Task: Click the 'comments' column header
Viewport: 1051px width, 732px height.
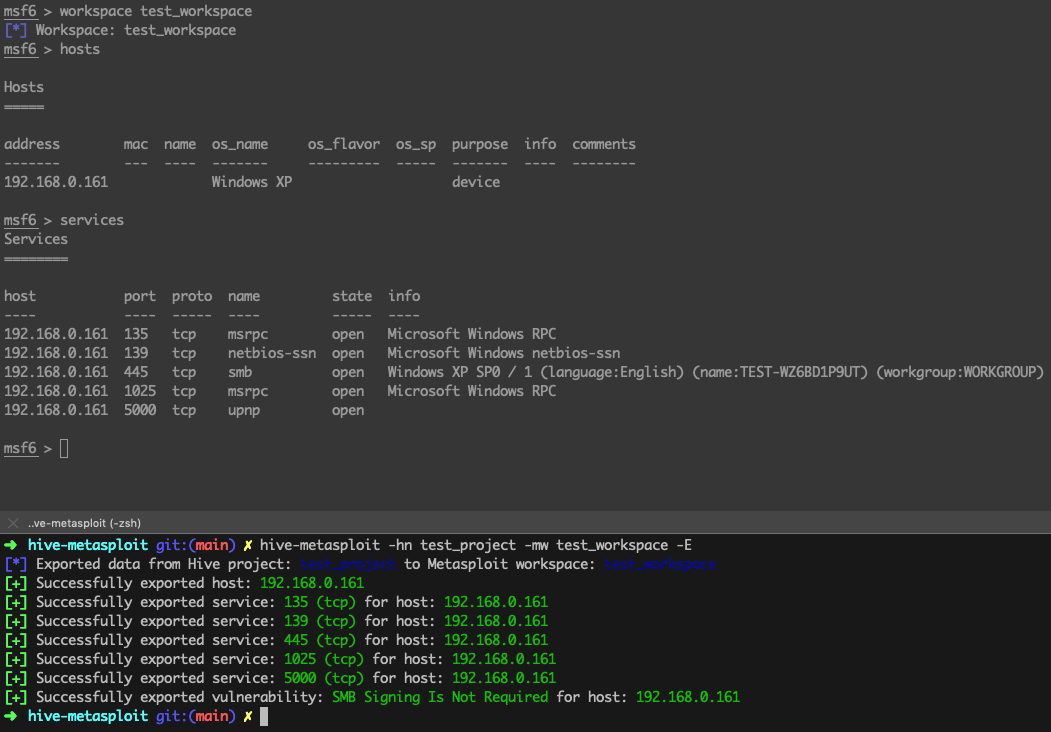Action: [x=604, y=144]
